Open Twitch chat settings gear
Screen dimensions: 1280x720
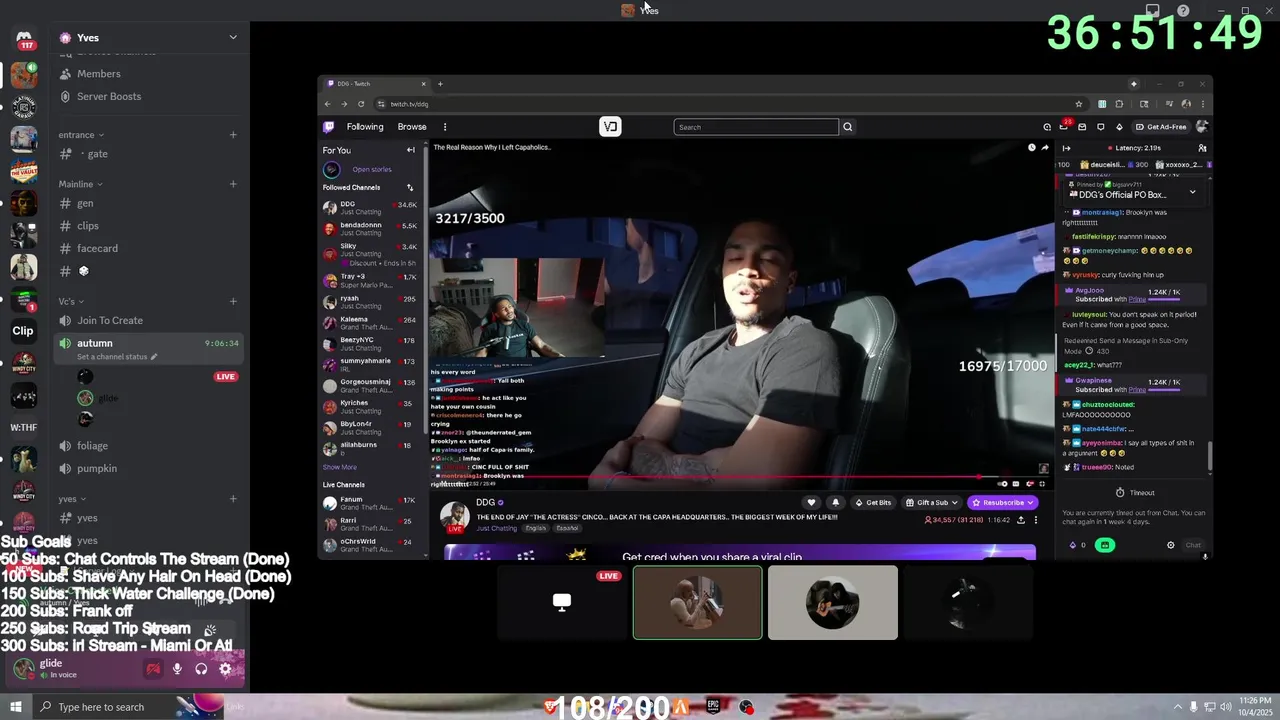click(1171, 545)
